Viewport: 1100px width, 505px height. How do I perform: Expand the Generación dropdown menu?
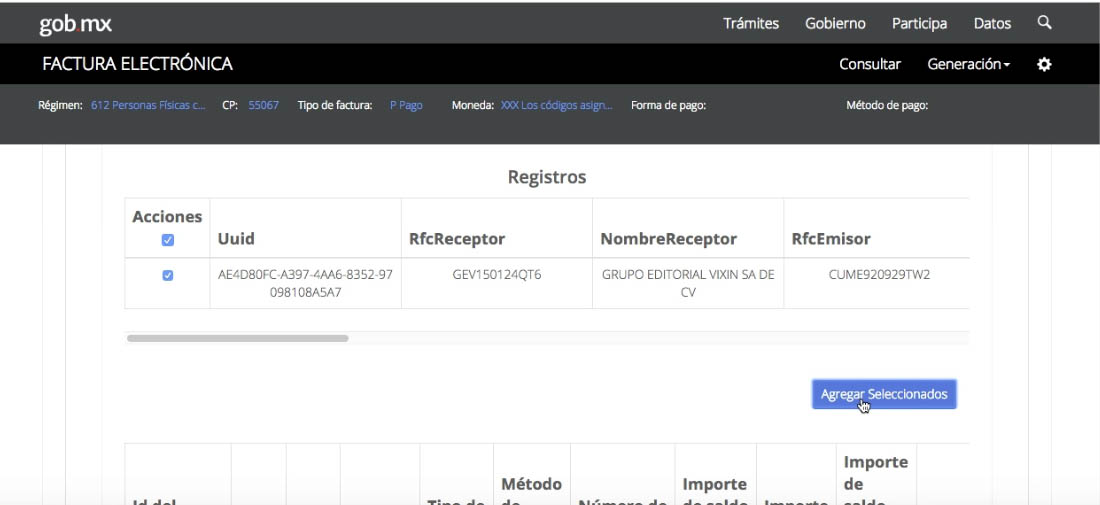coord(968,64)
